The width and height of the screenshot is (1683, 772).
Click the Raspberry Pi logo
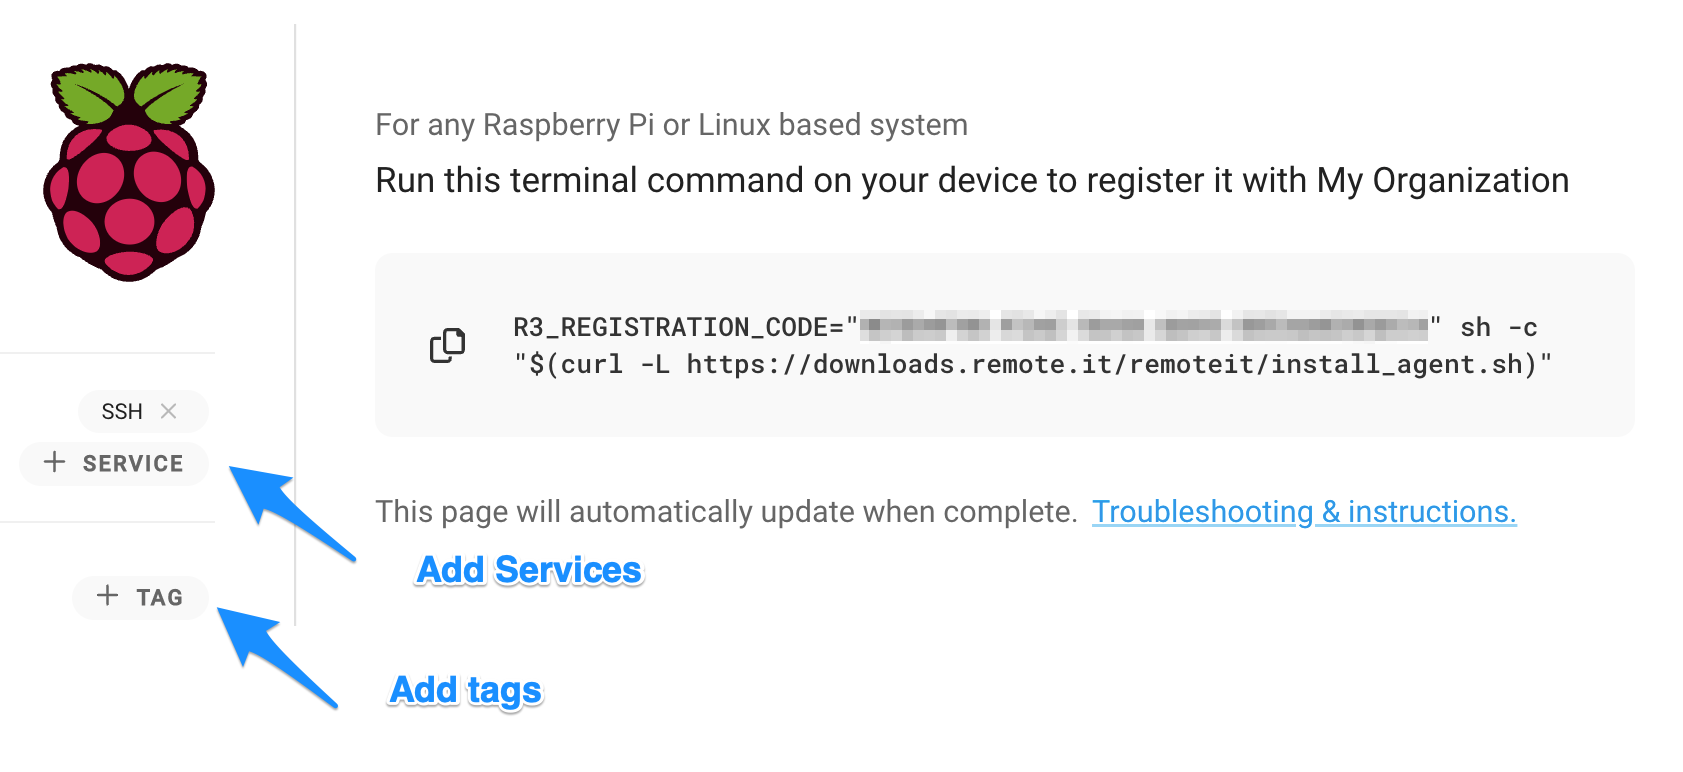129,172
